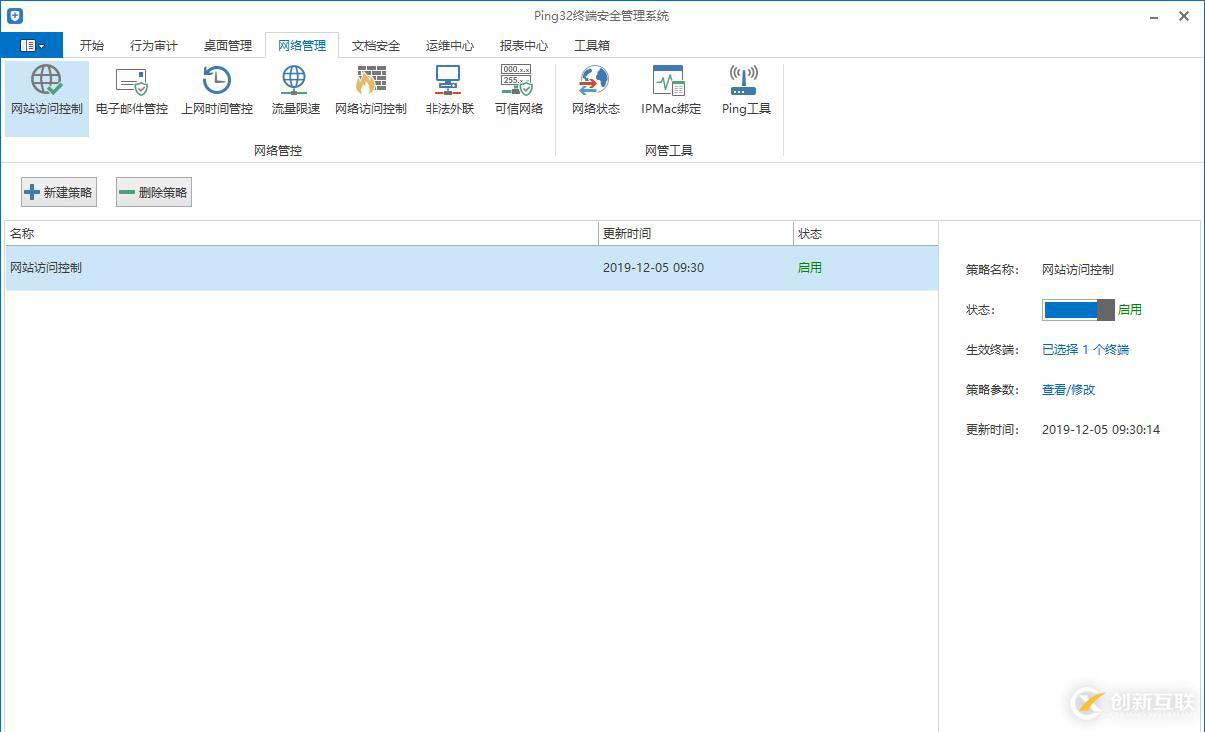Select the 网站访问控制 policy row name
This screenshot has height=732, width=1205.
coord(46,268)
